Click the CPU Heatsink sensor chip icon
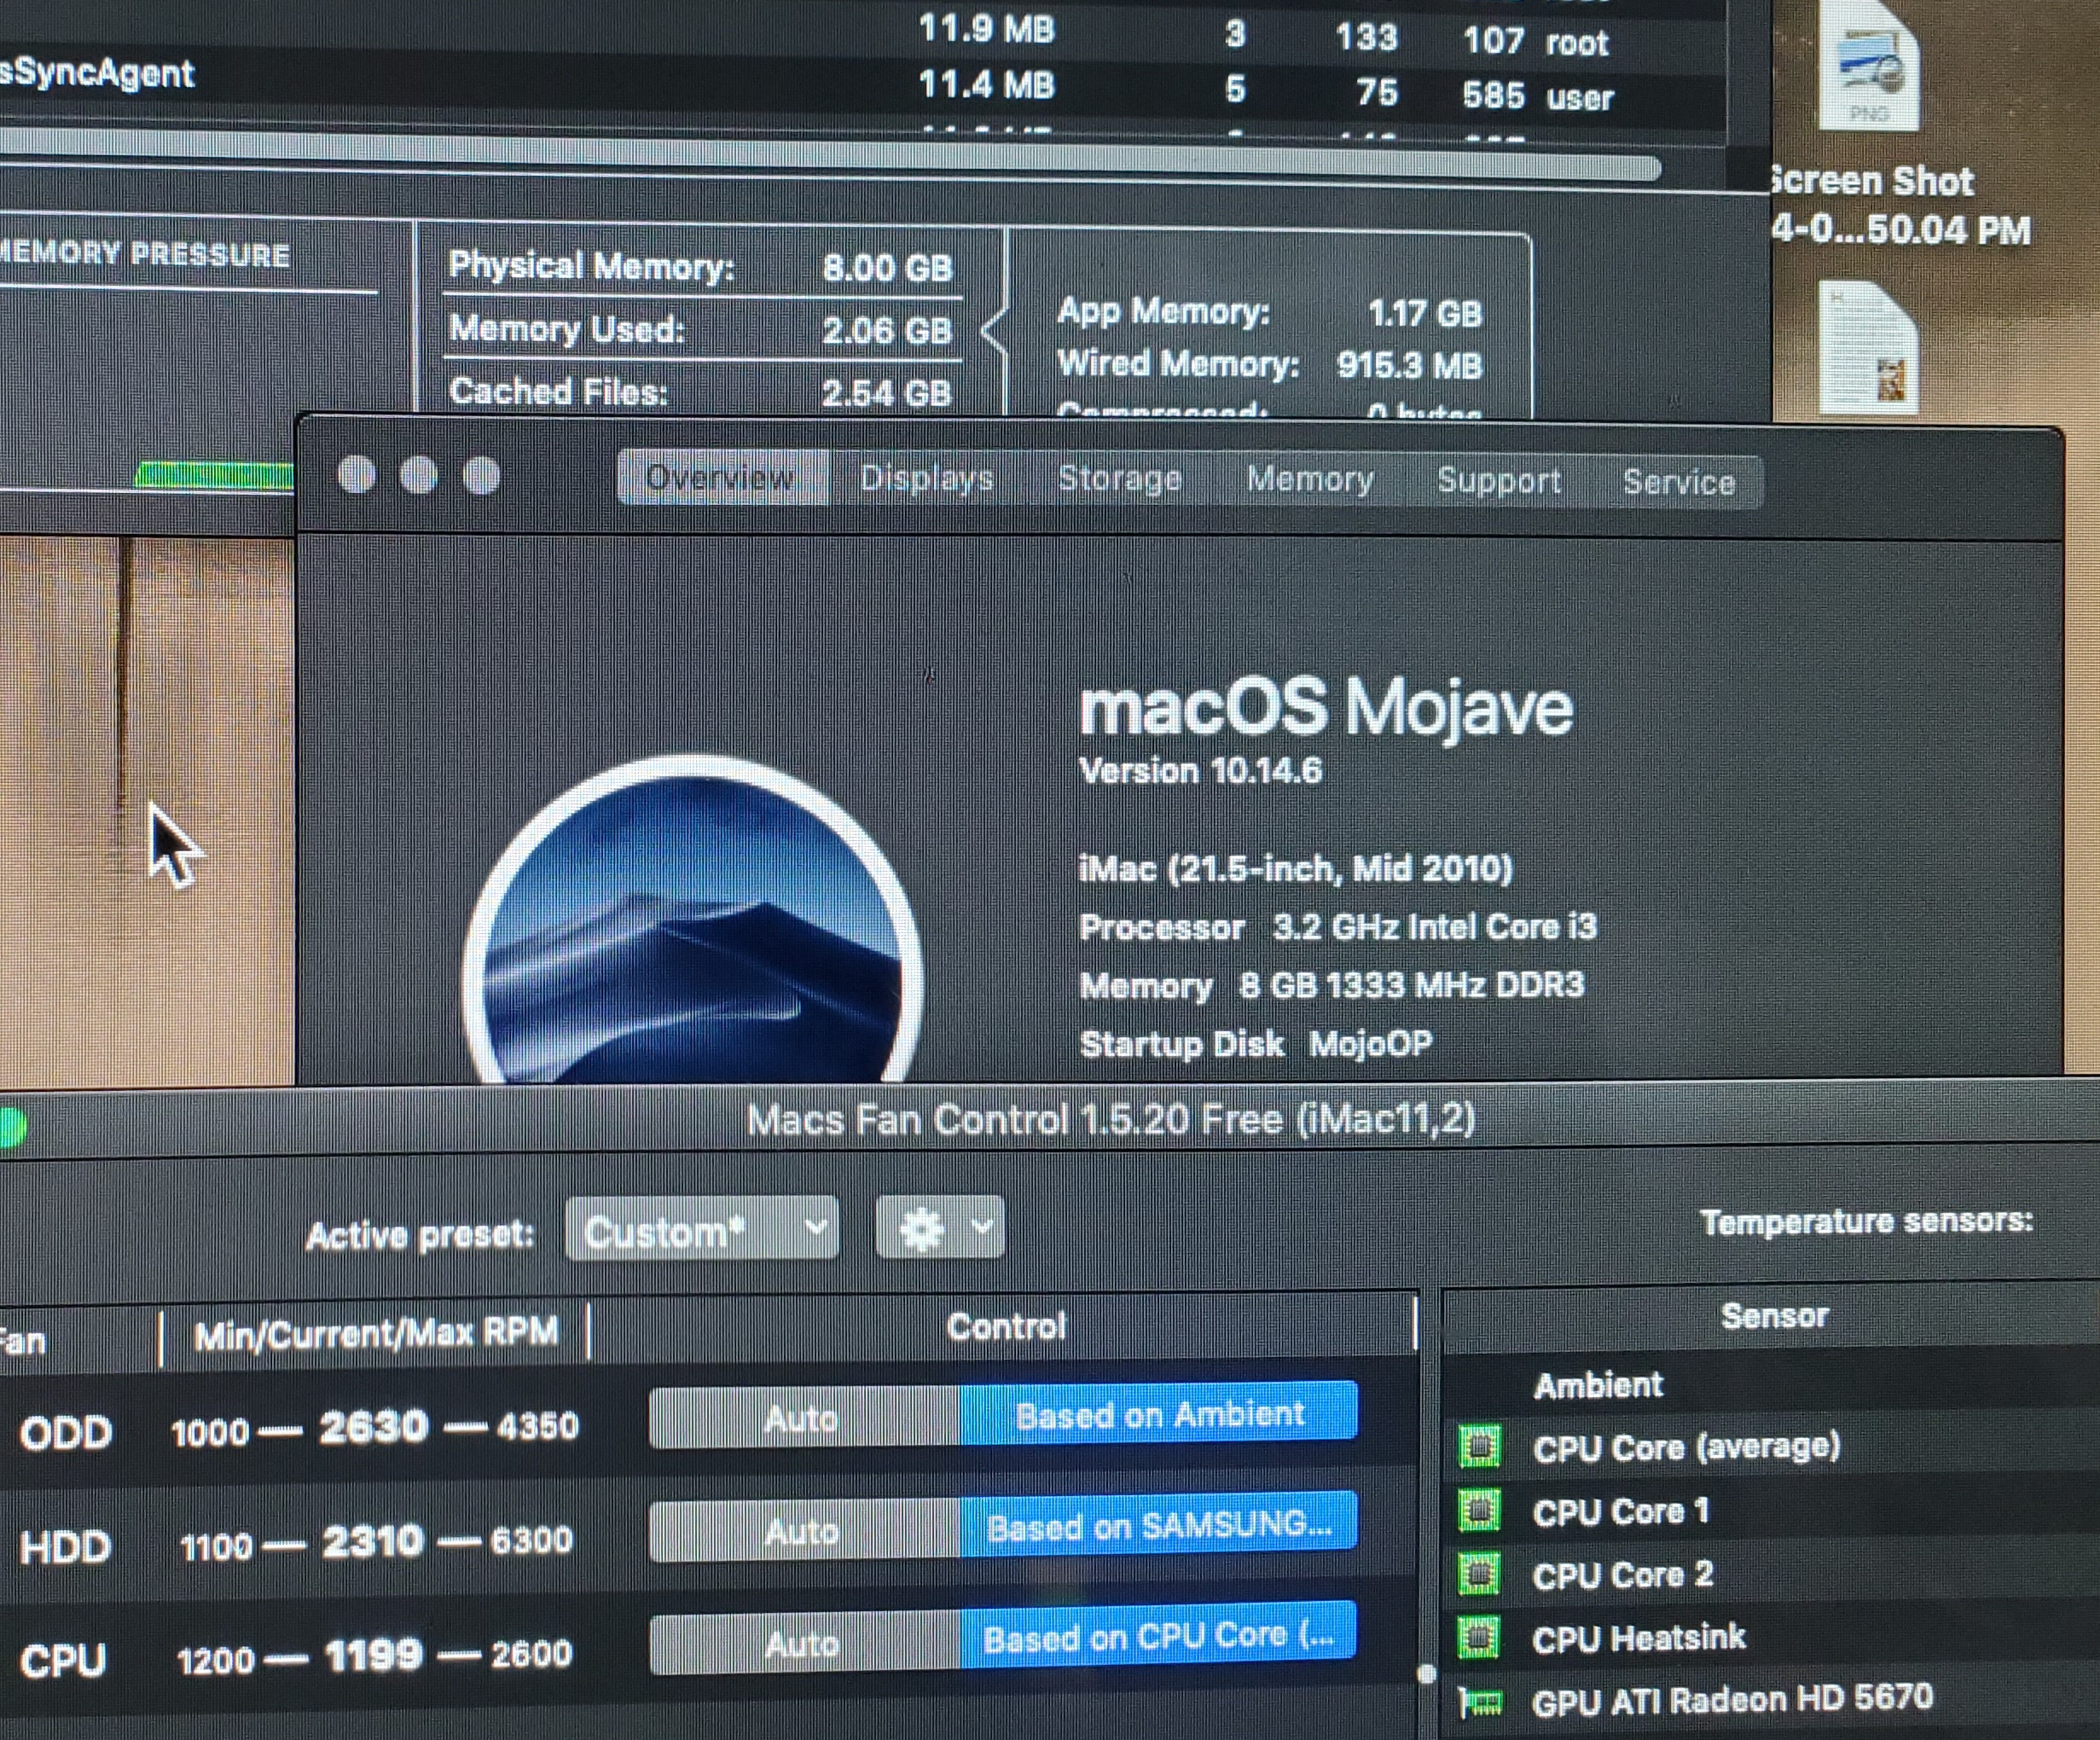Screen dimensions: 2100x1740 [1479, 1638]
